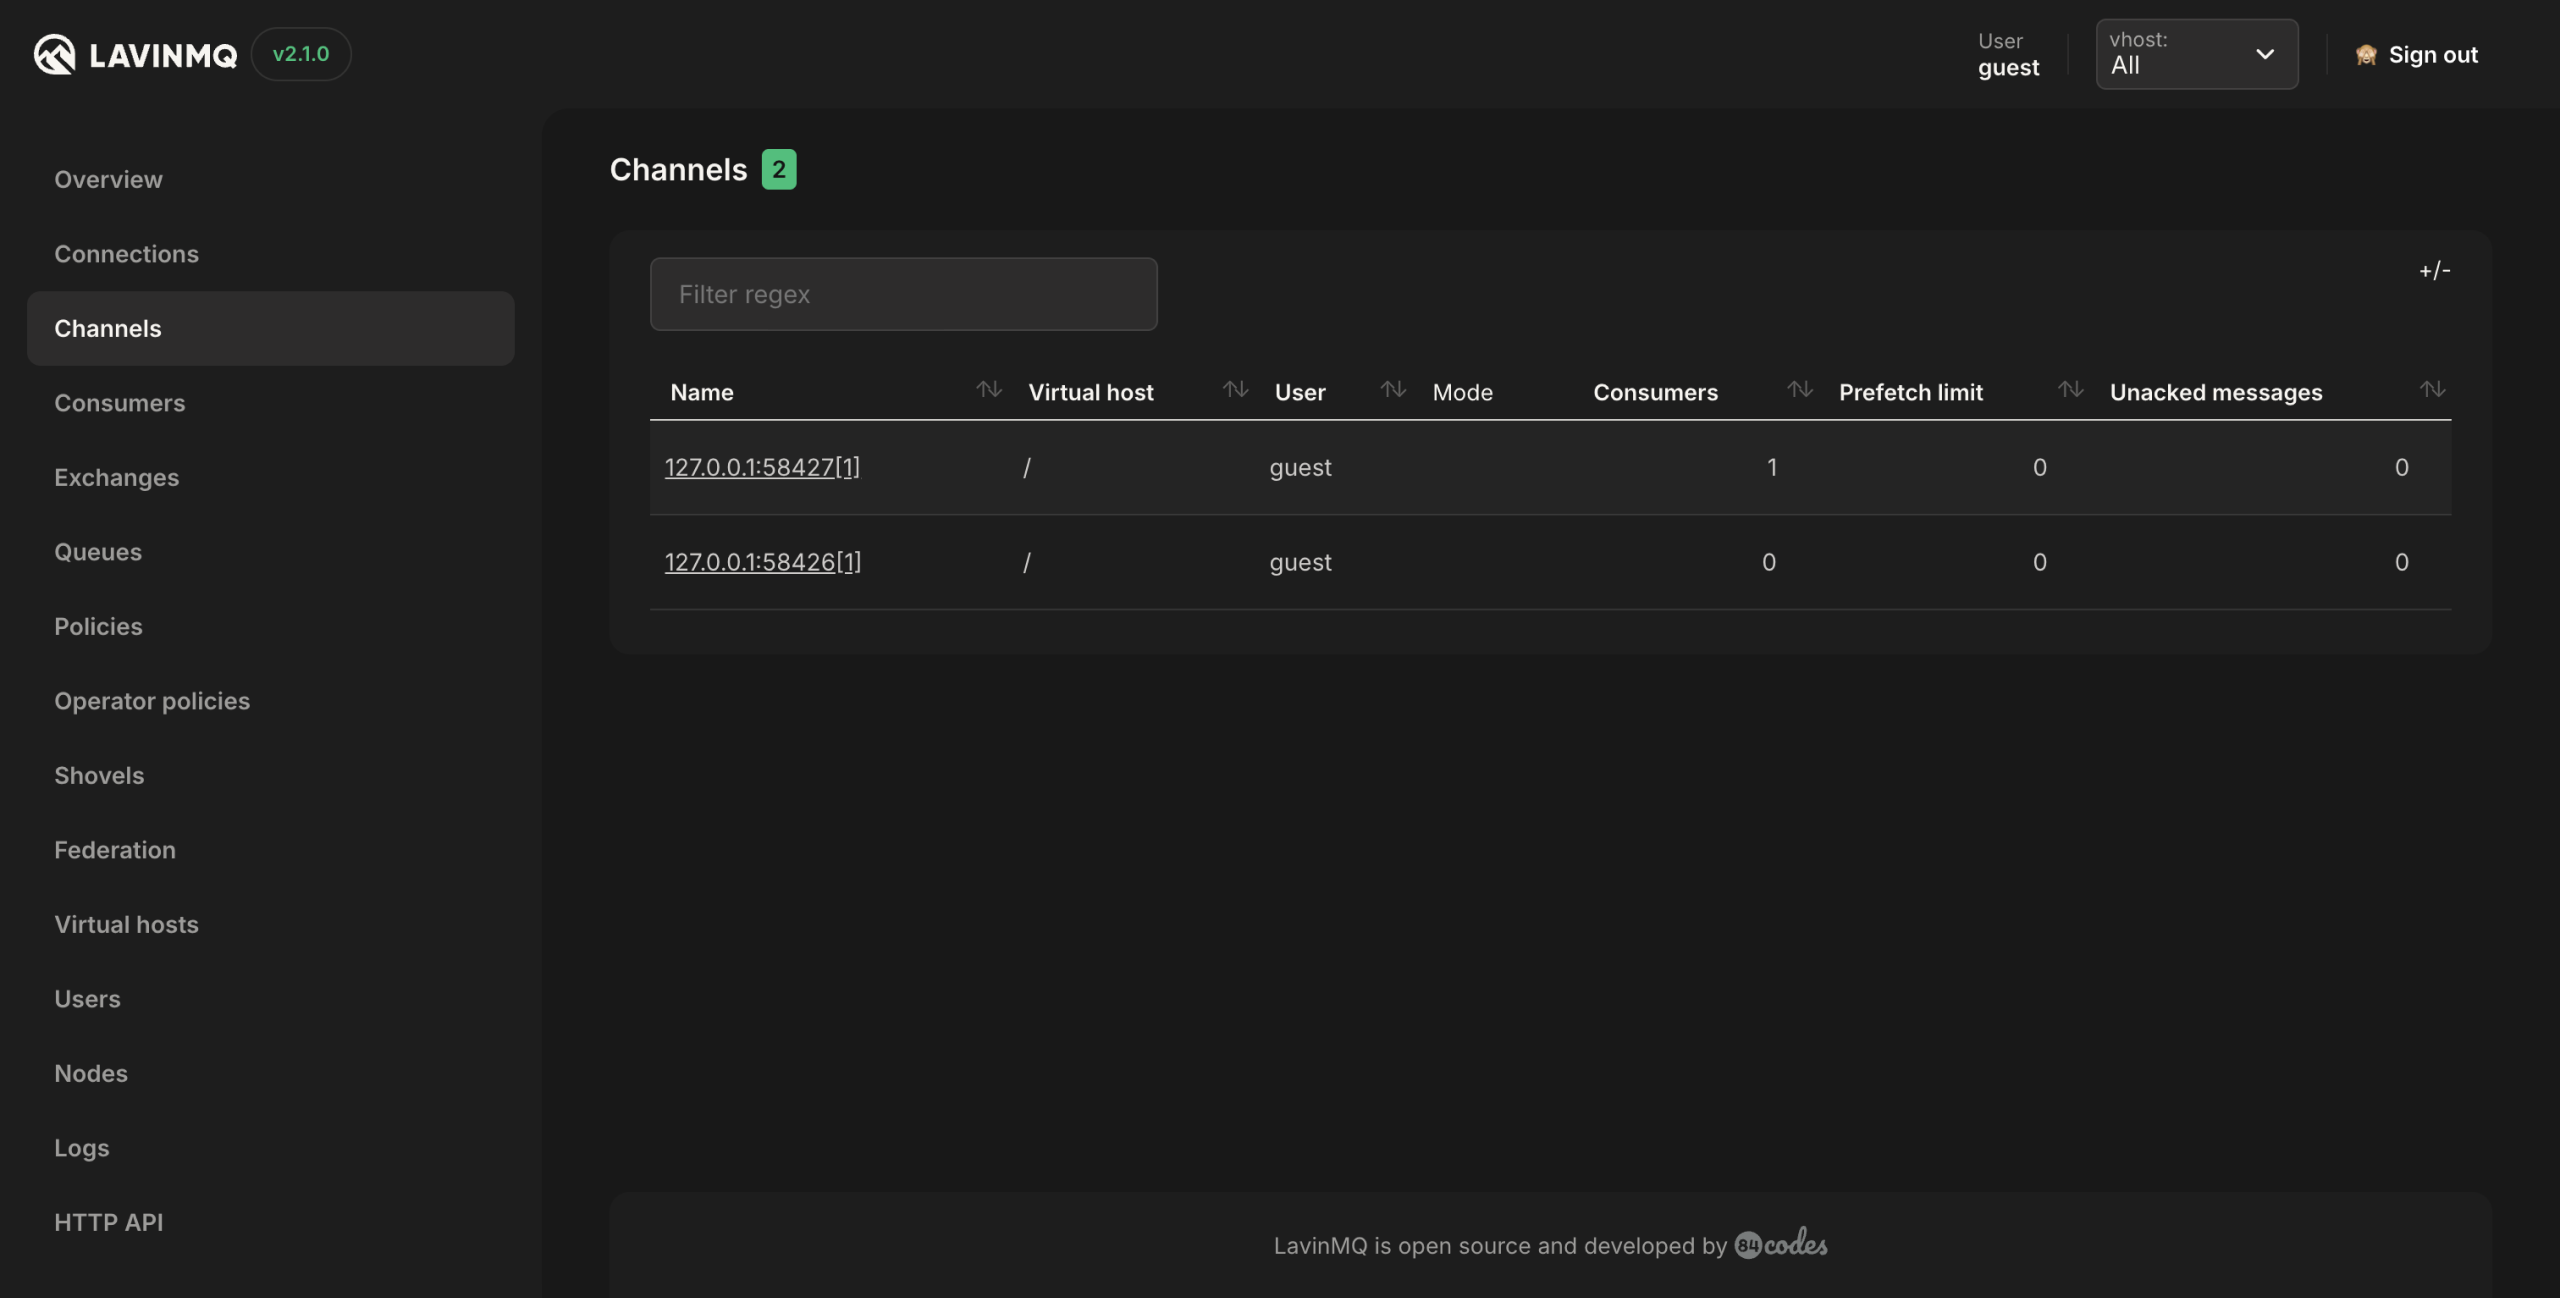Click the guest username in header

(x=2008, y=67)
